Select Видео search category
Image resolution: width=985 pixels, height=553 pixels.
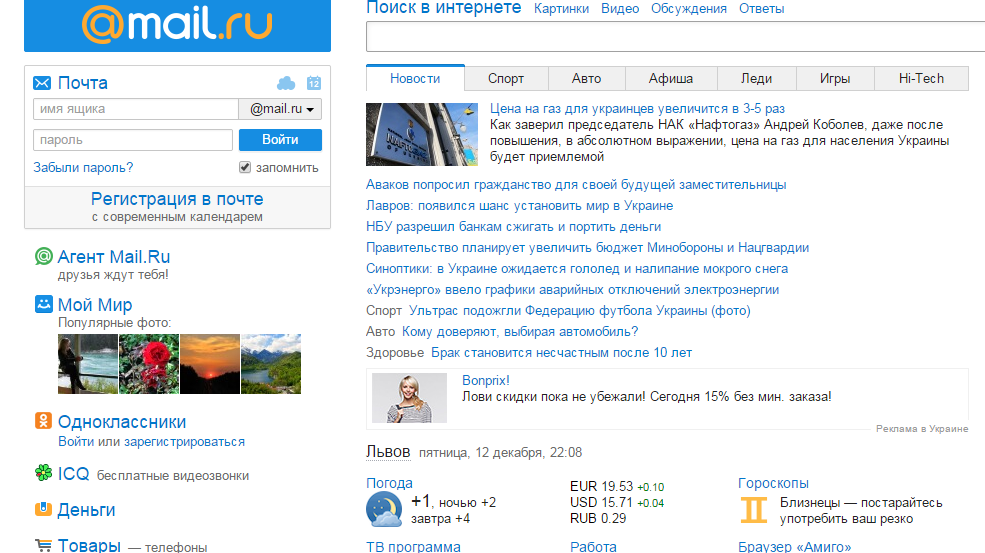click(x=620, y=9)
